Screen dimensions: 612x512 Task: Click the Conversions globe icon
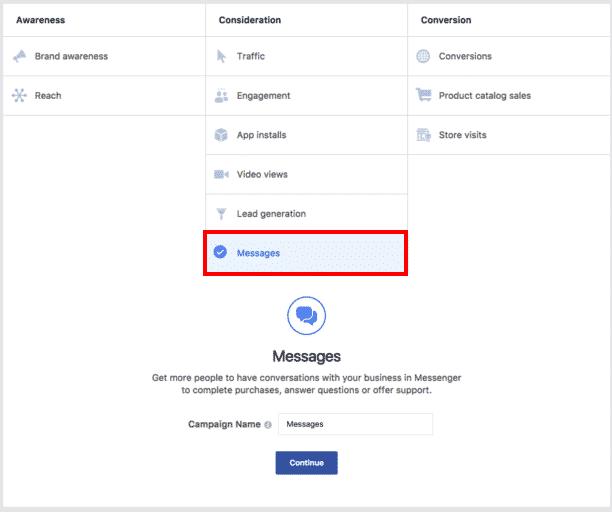click(423, 57)
